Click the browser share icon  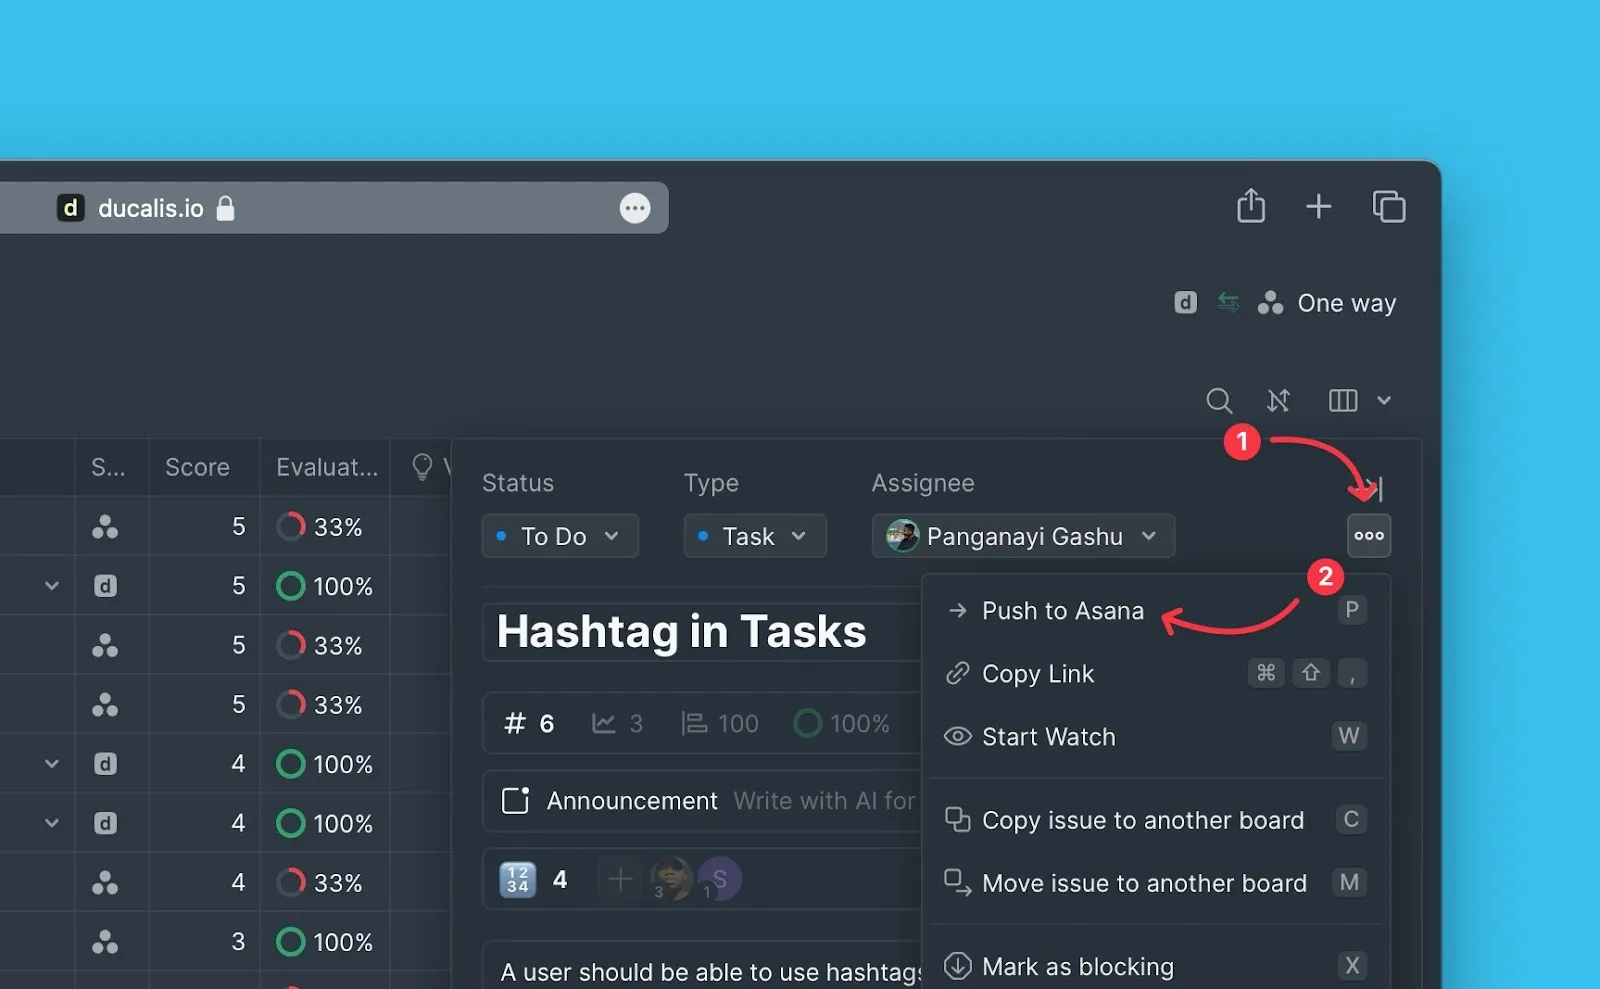1250,207
